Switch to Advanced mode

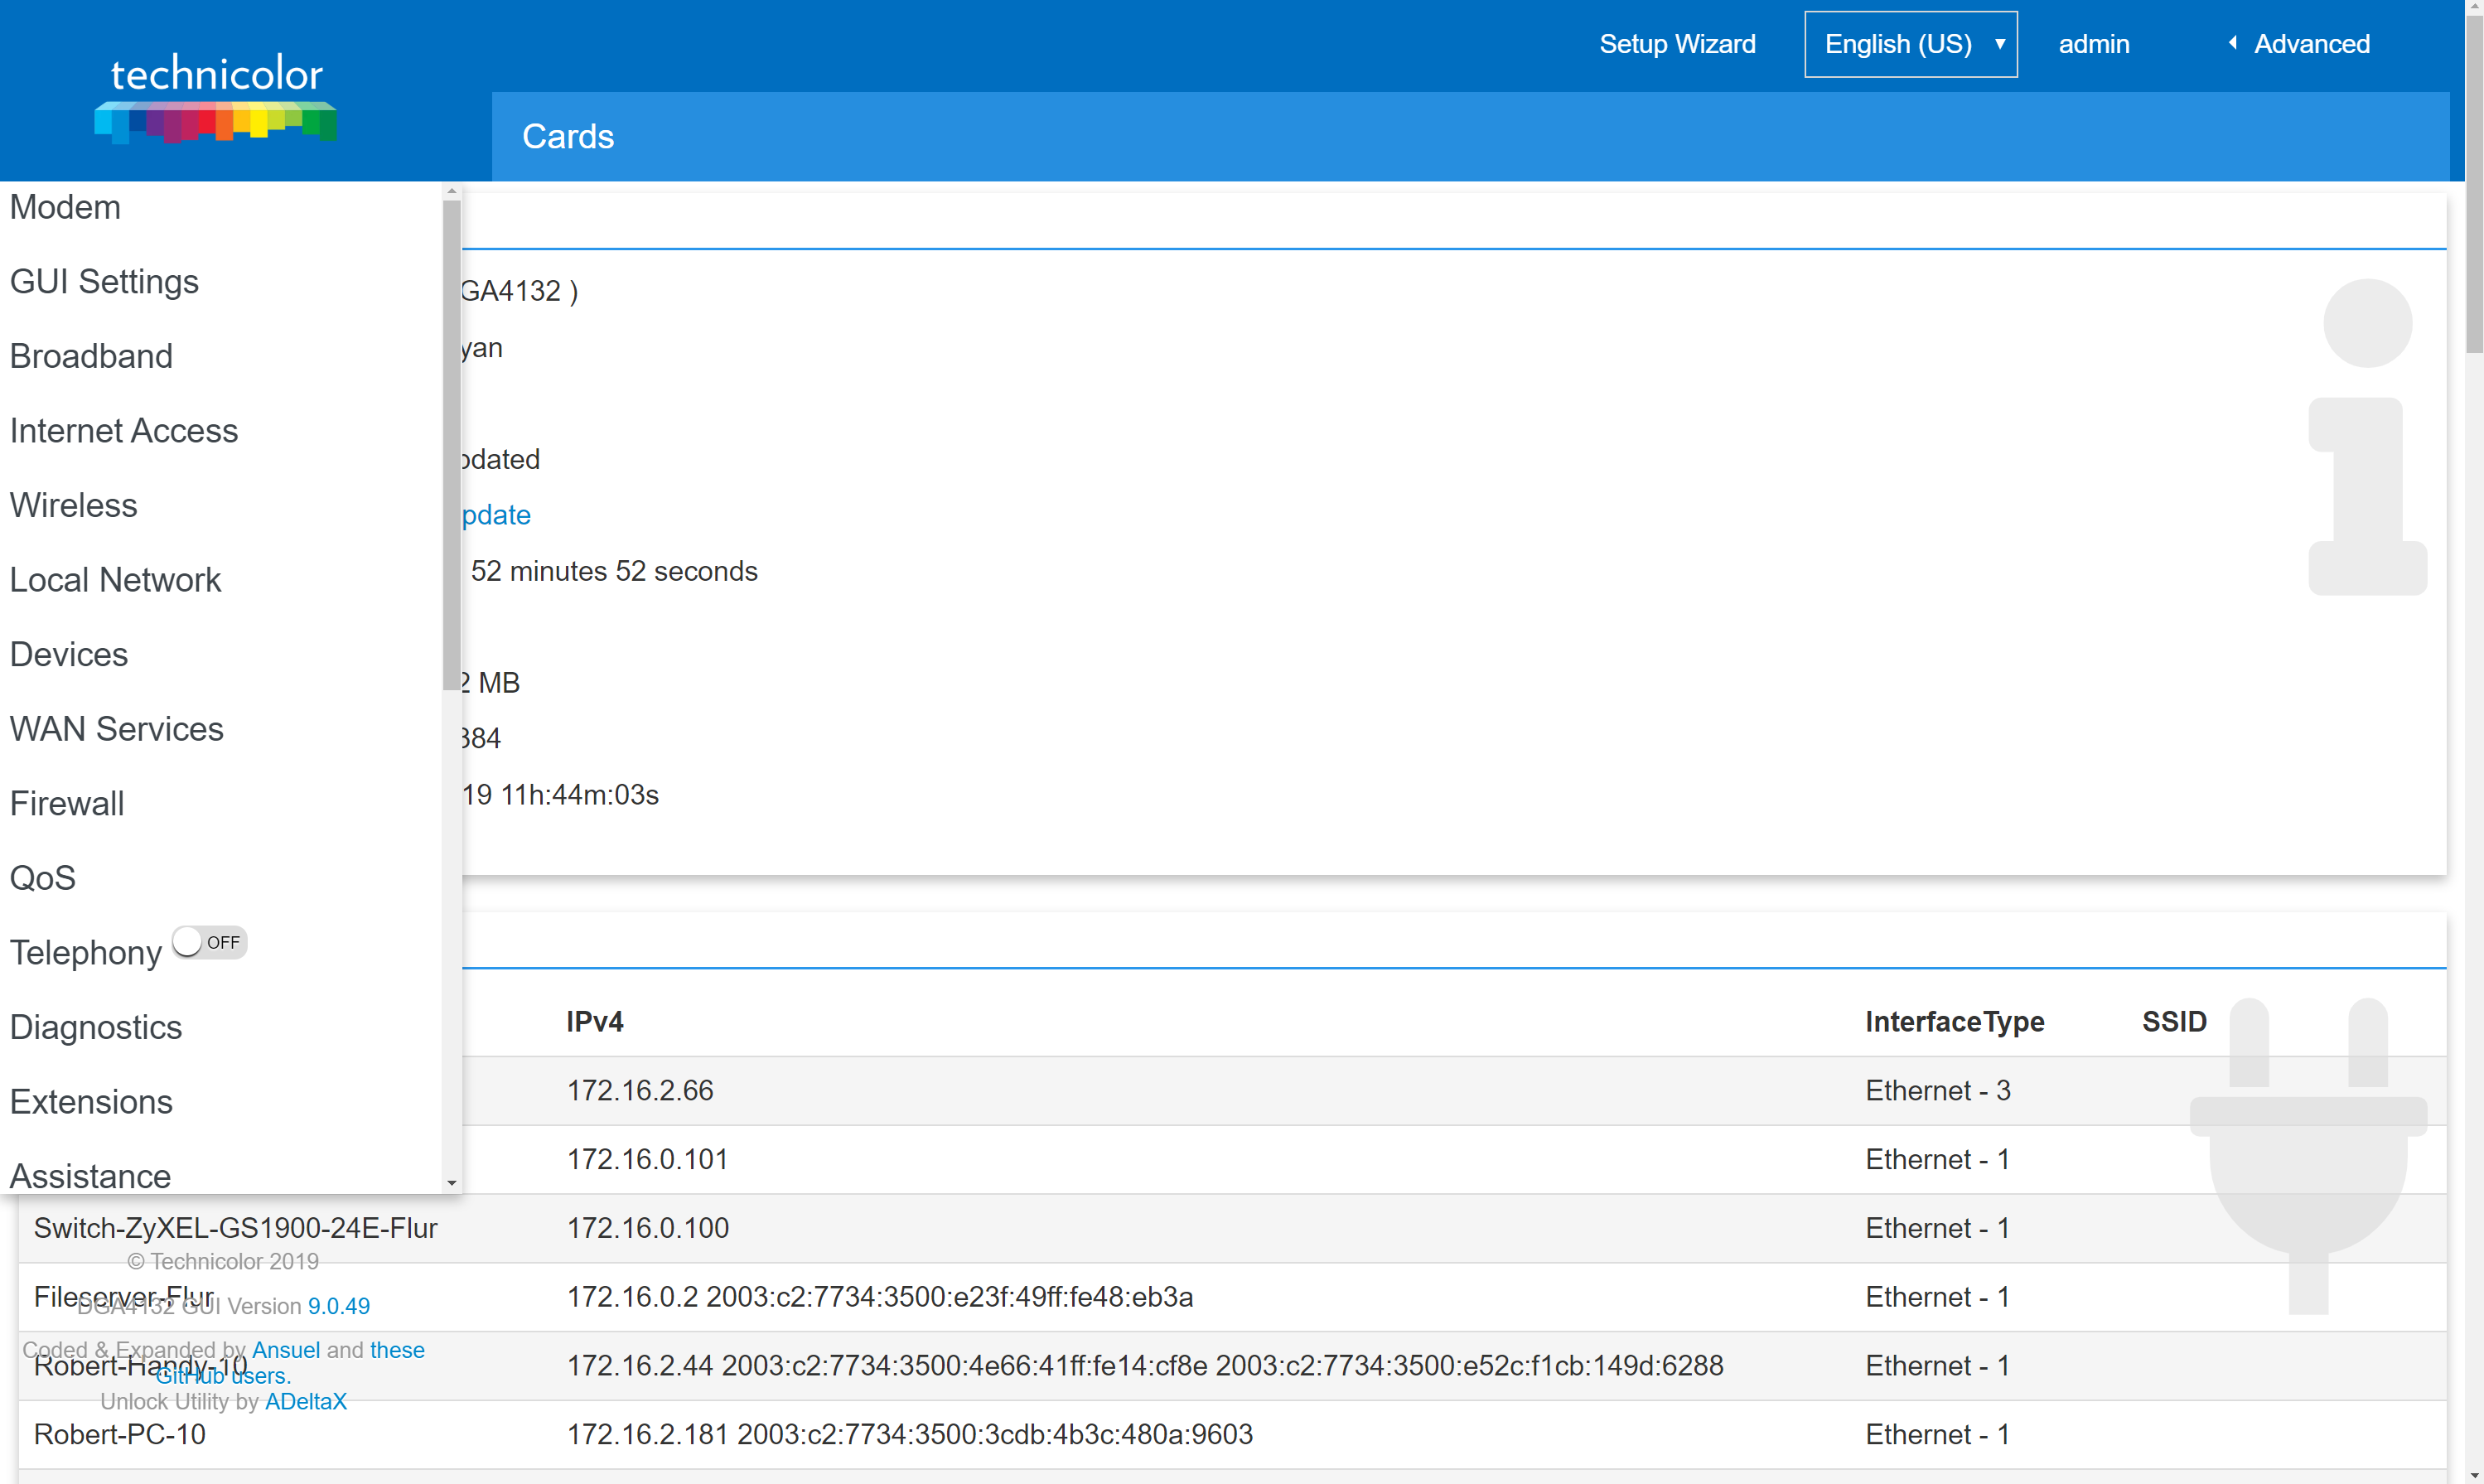[2311, 43]
